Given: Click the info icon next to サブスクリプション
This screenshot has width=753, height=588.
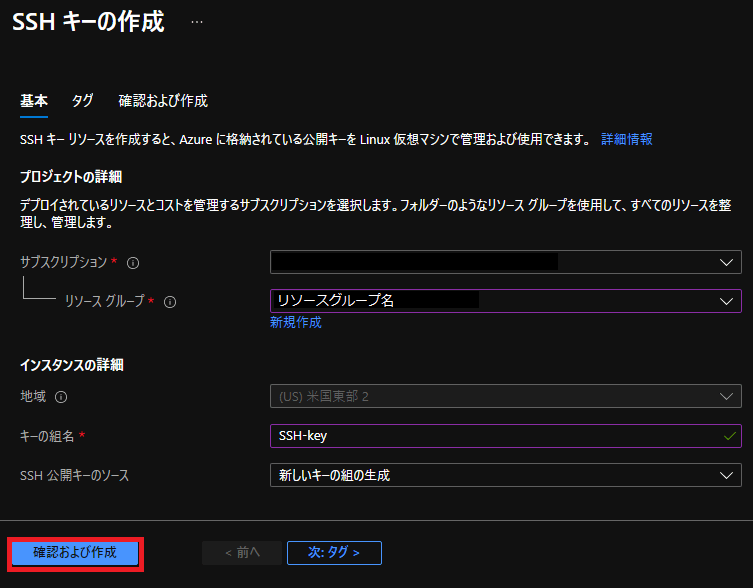Looking at the screenshot, I should coord(133,263).
